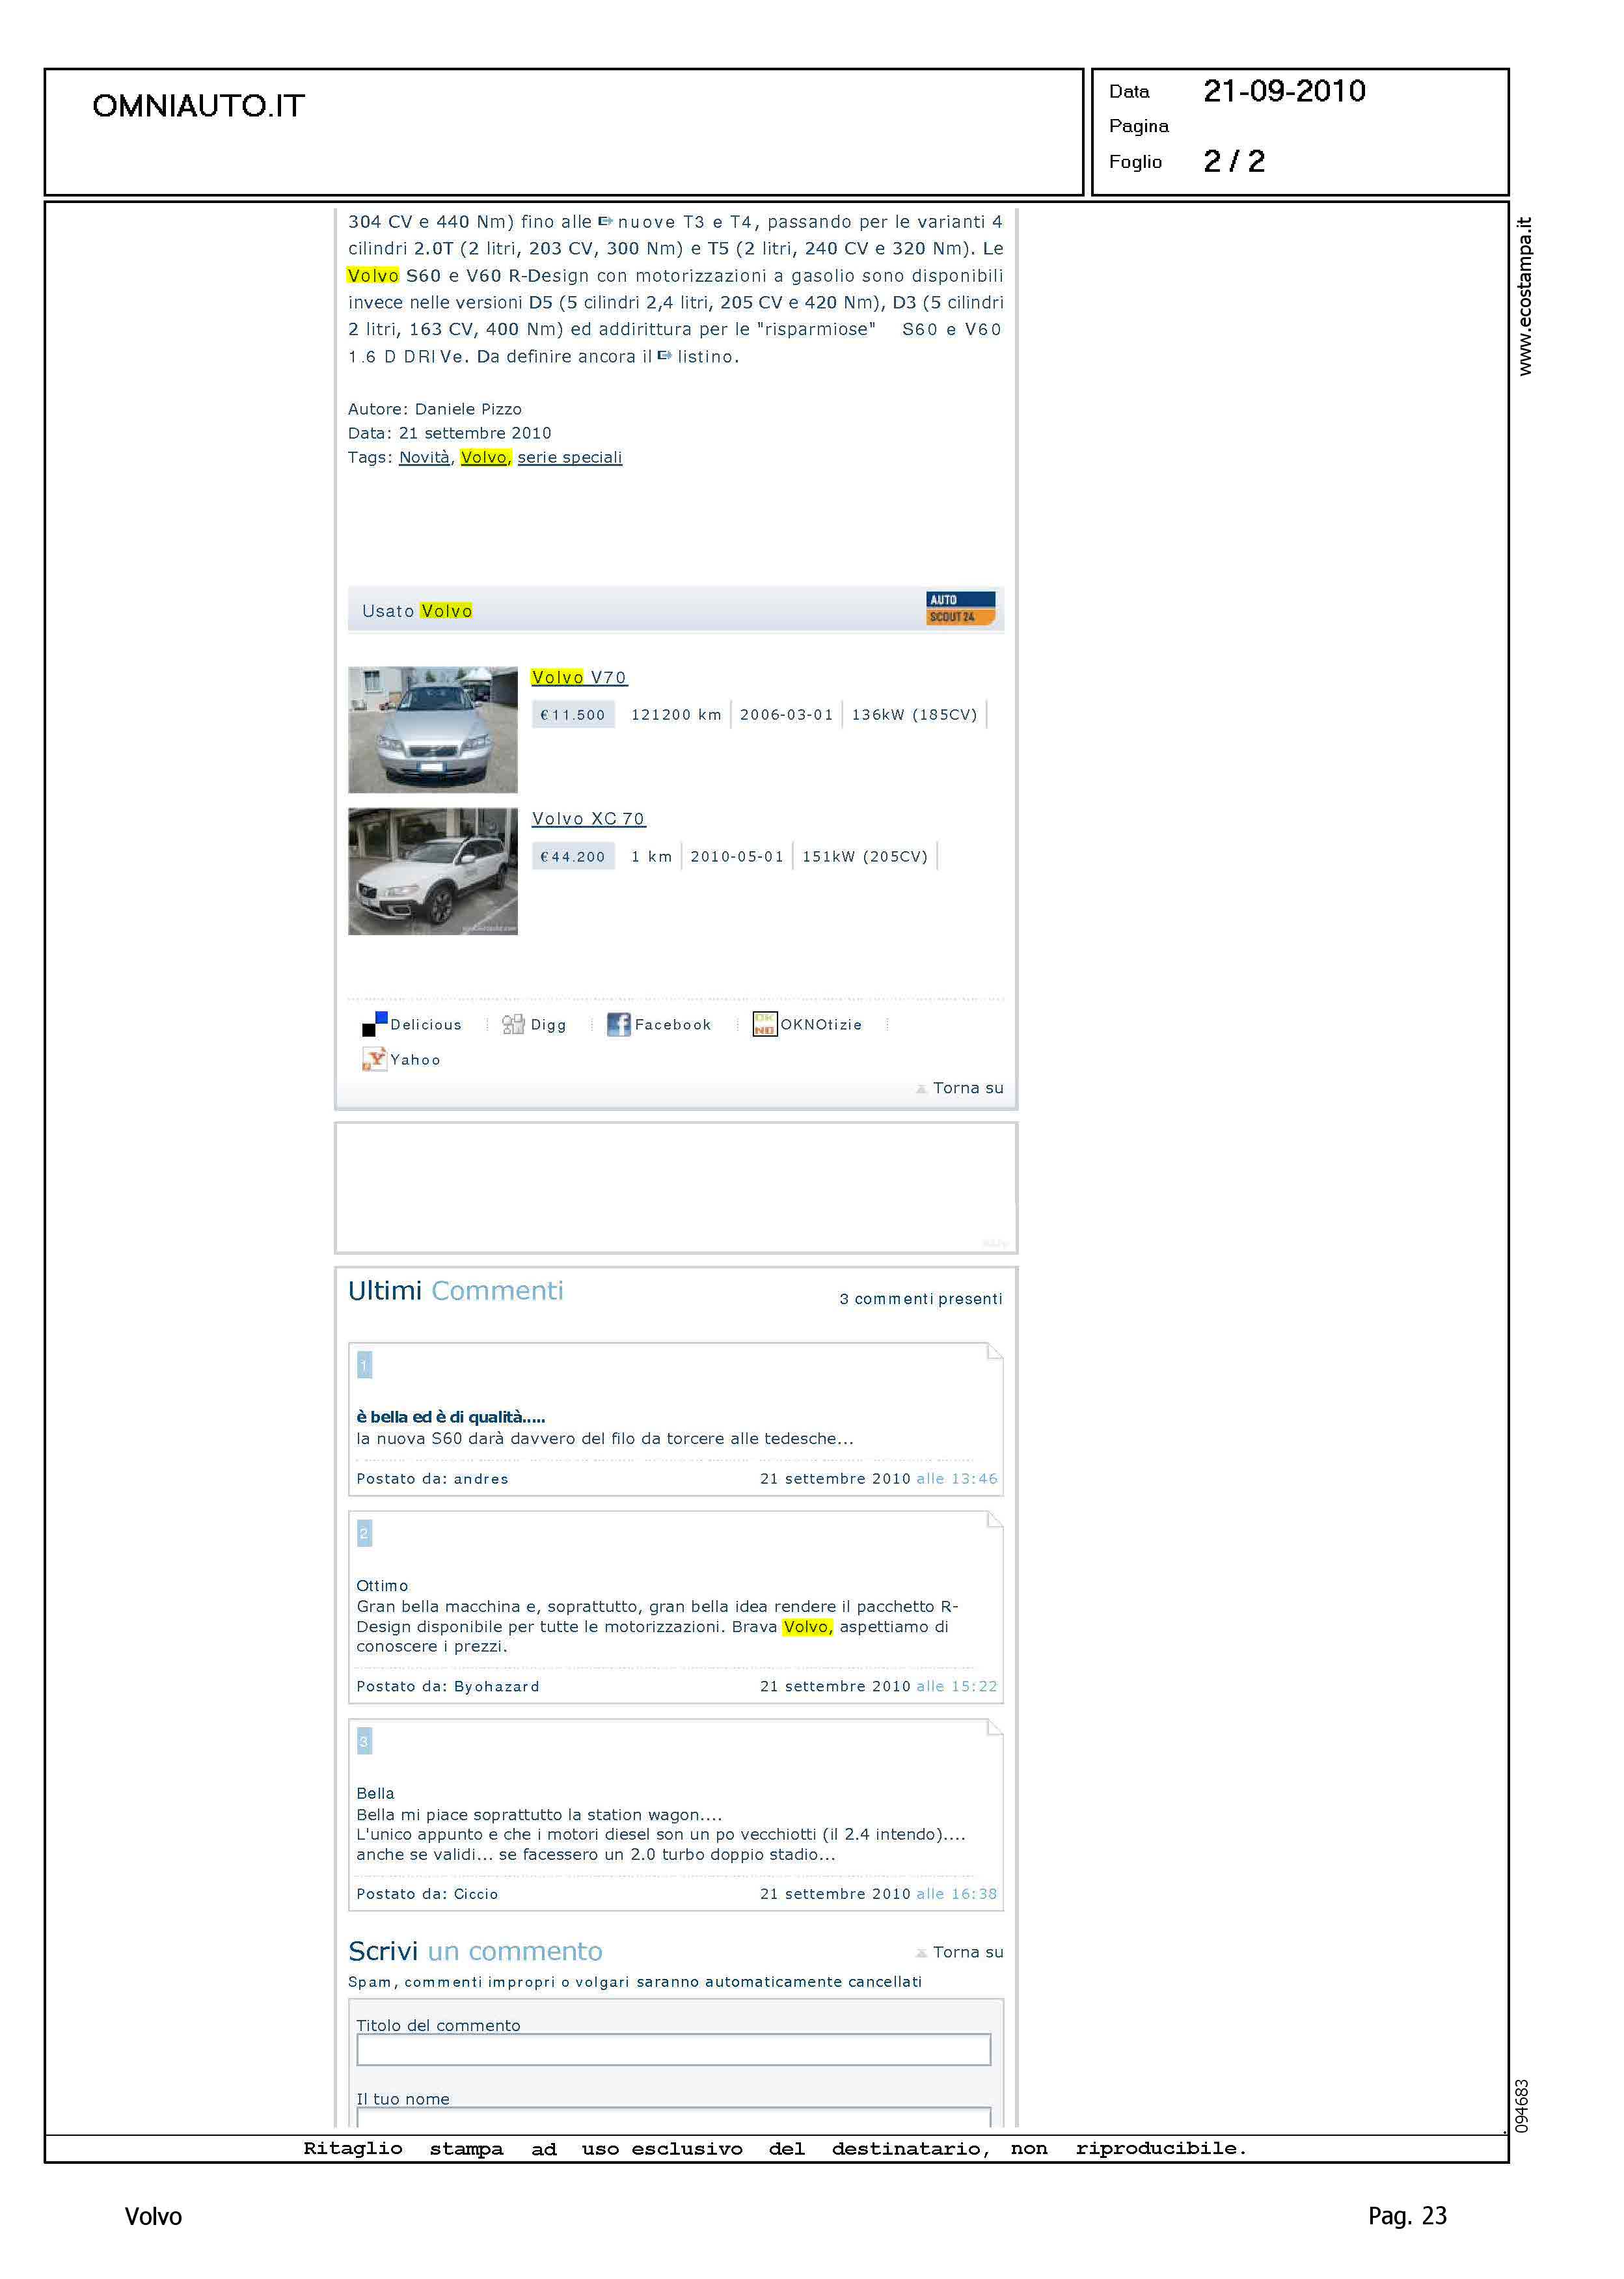This screenshot has height=2279, width=1624.
Task: Open the 'serie speciali' tag link
Action: [569, 457]
